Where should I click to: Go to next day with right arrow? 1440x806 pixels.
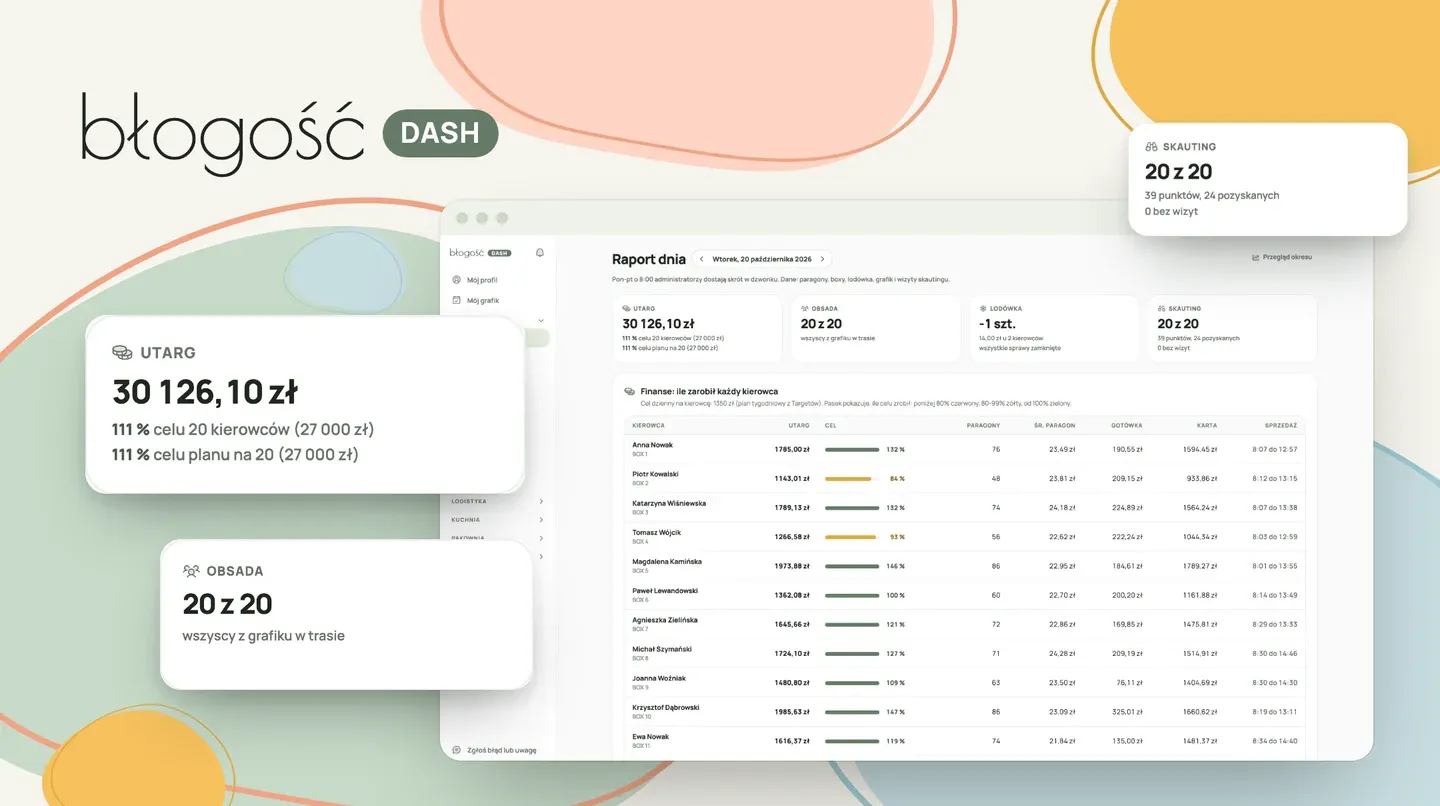pyautogui.click(x=822, y=259)
